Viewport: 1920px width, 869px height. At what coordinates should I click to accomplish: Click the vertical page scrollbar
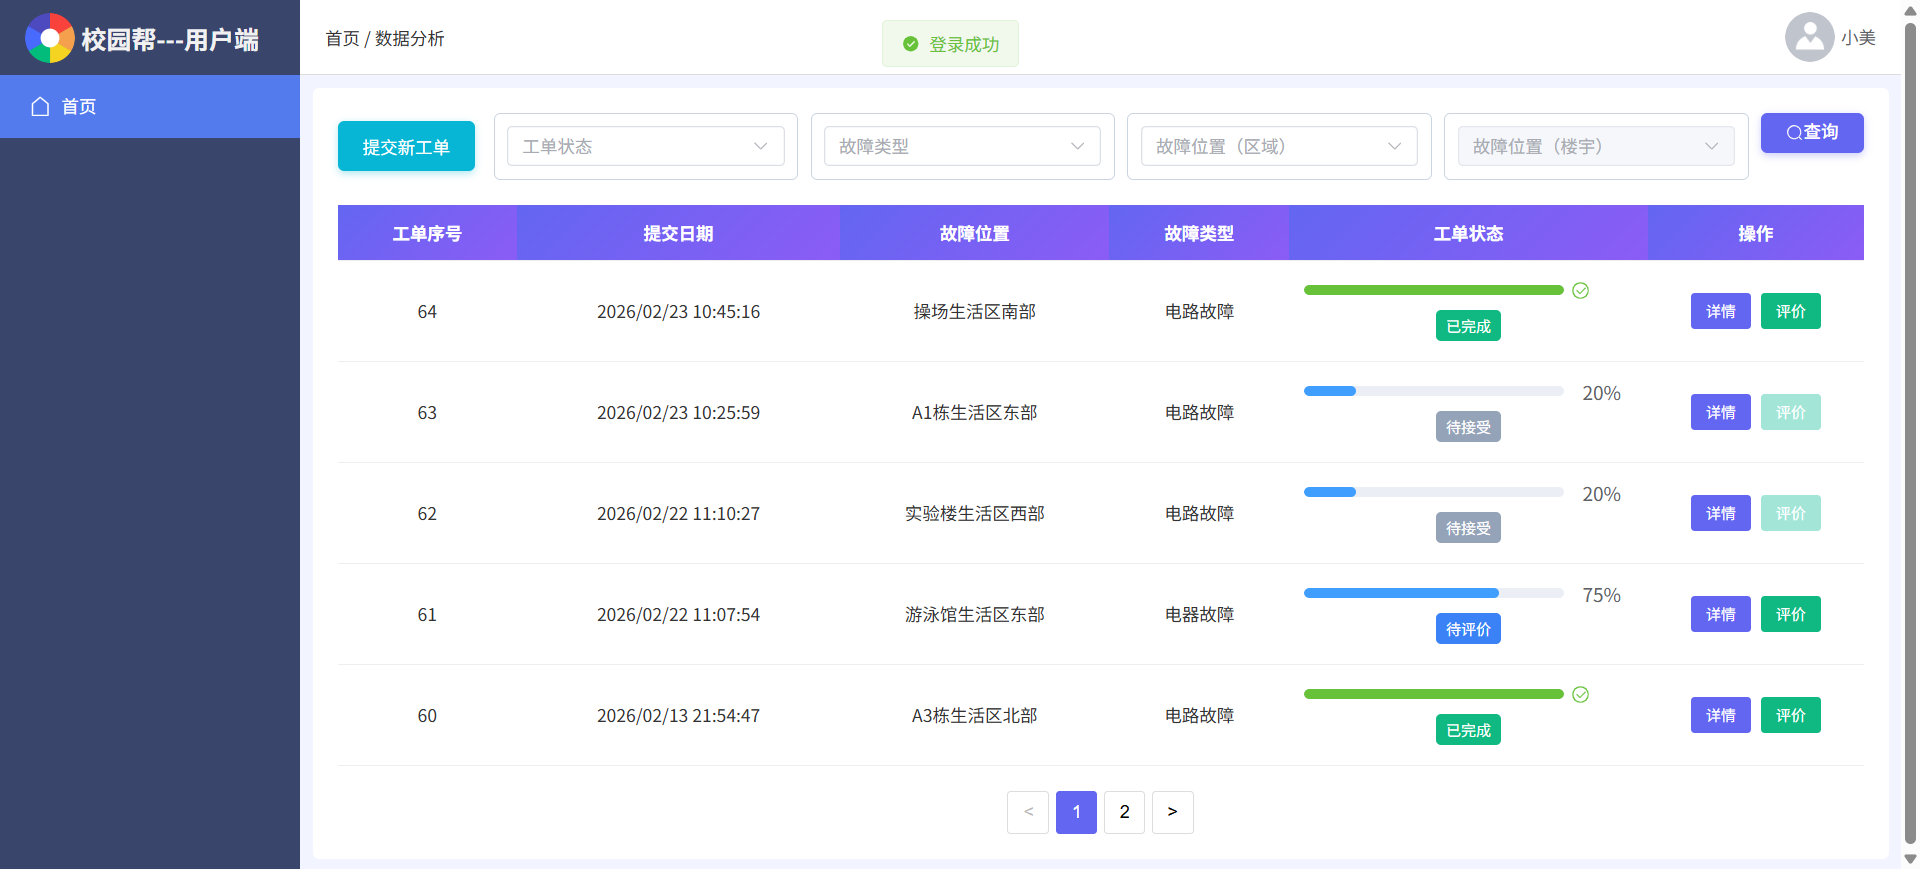coord(1910,432)
